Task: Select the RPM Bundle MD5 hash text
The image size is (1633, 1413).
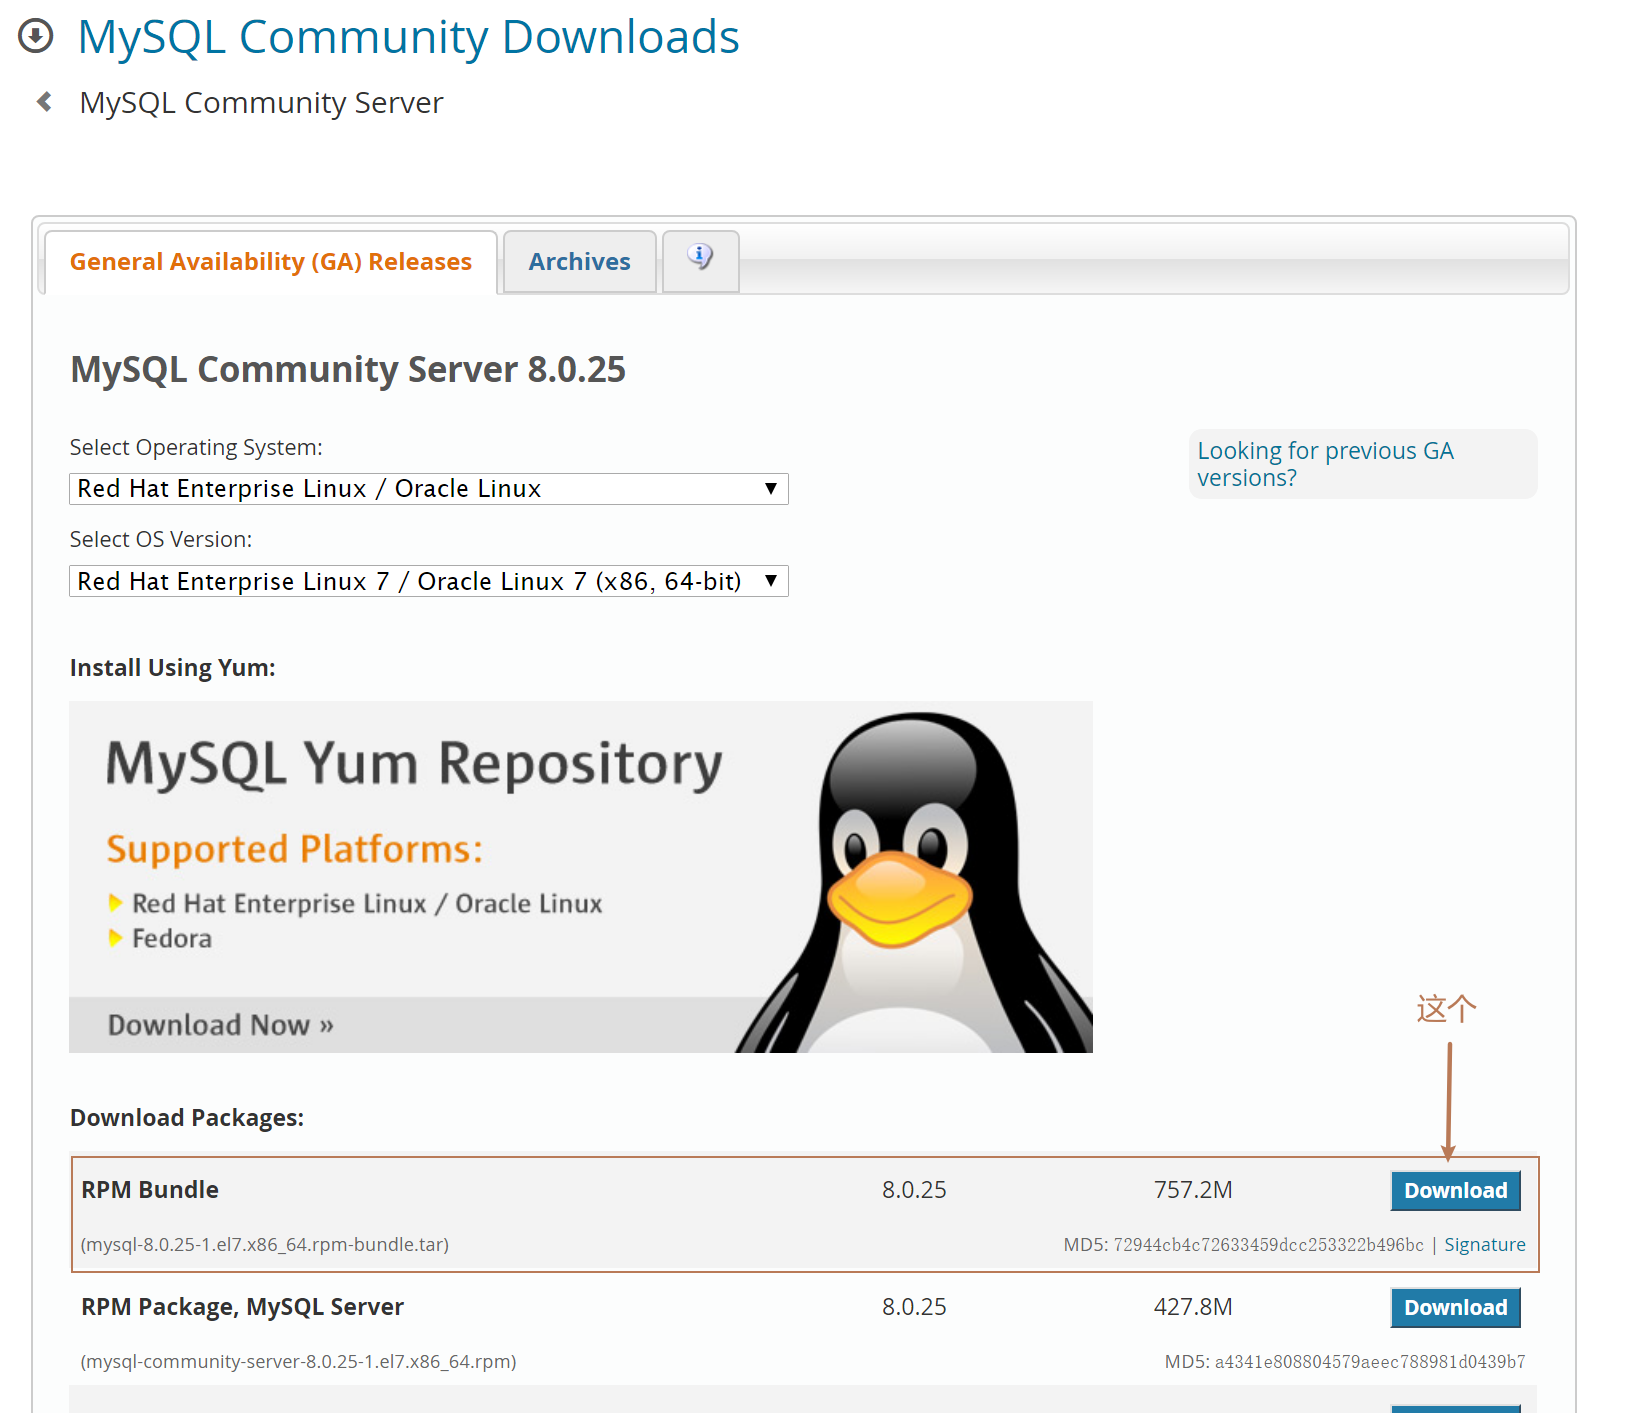Action: (1268, 1245)
